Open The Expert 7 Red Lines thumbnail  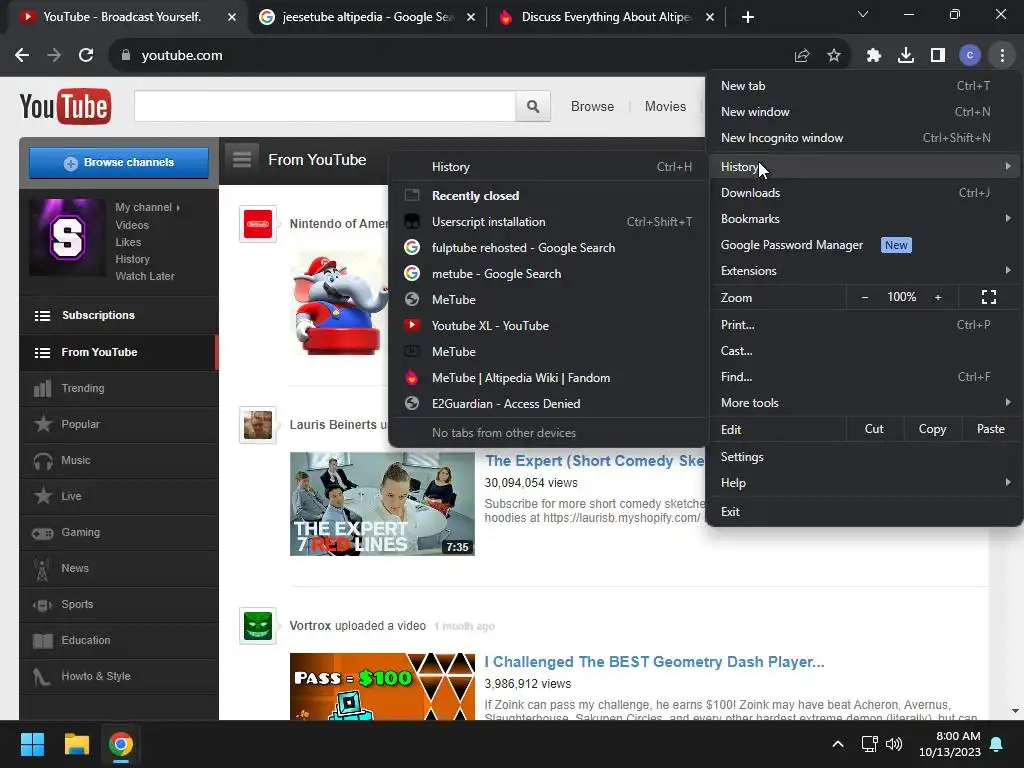point(382,504)
